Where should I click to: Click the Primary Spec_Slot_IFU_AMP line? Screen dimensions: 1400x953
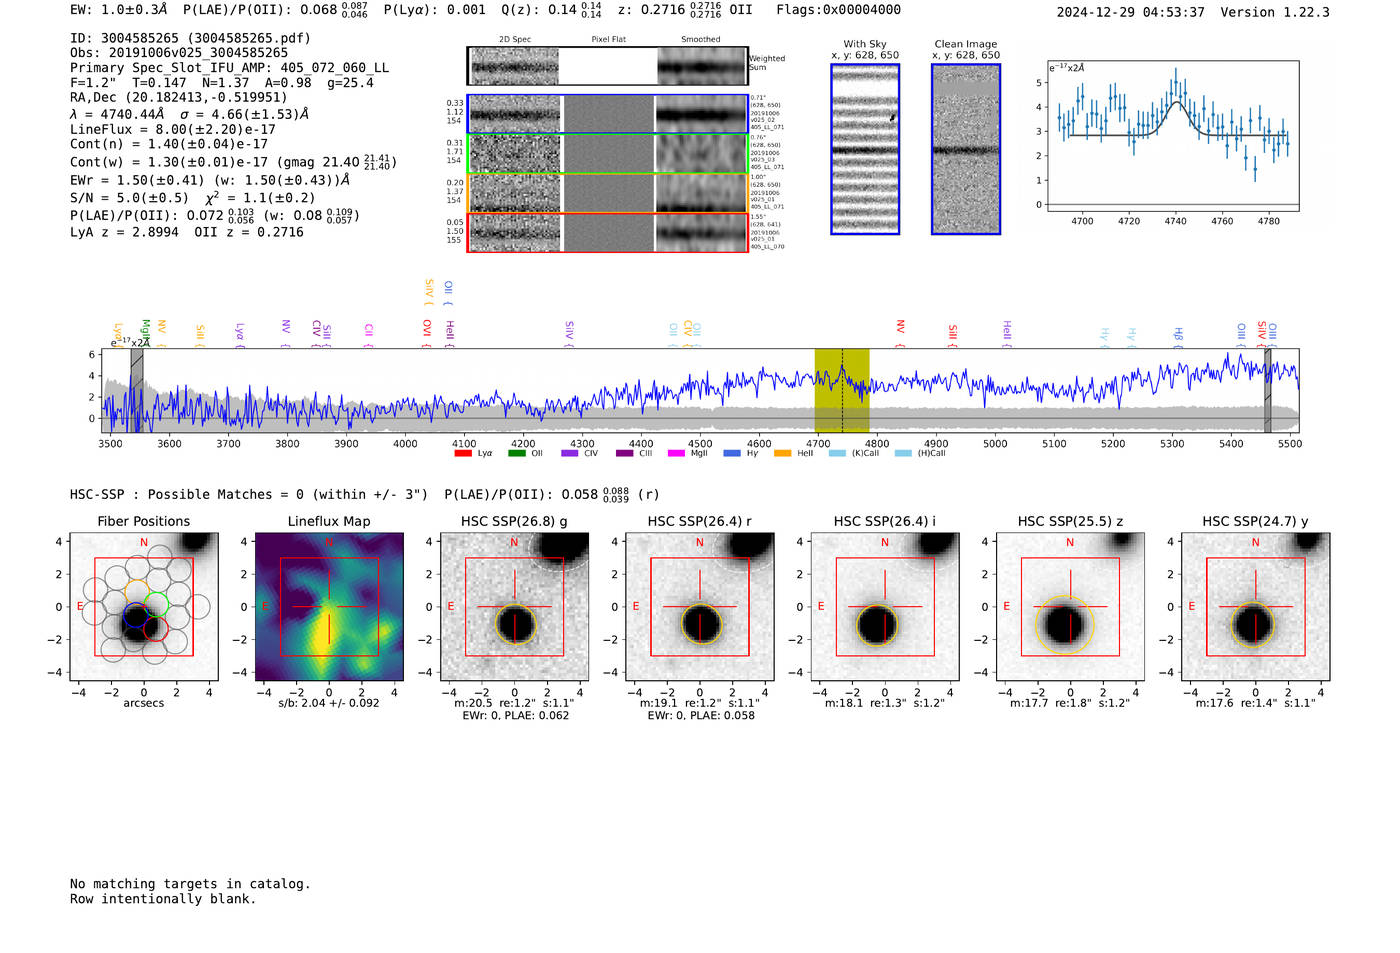tap(229, 68)
